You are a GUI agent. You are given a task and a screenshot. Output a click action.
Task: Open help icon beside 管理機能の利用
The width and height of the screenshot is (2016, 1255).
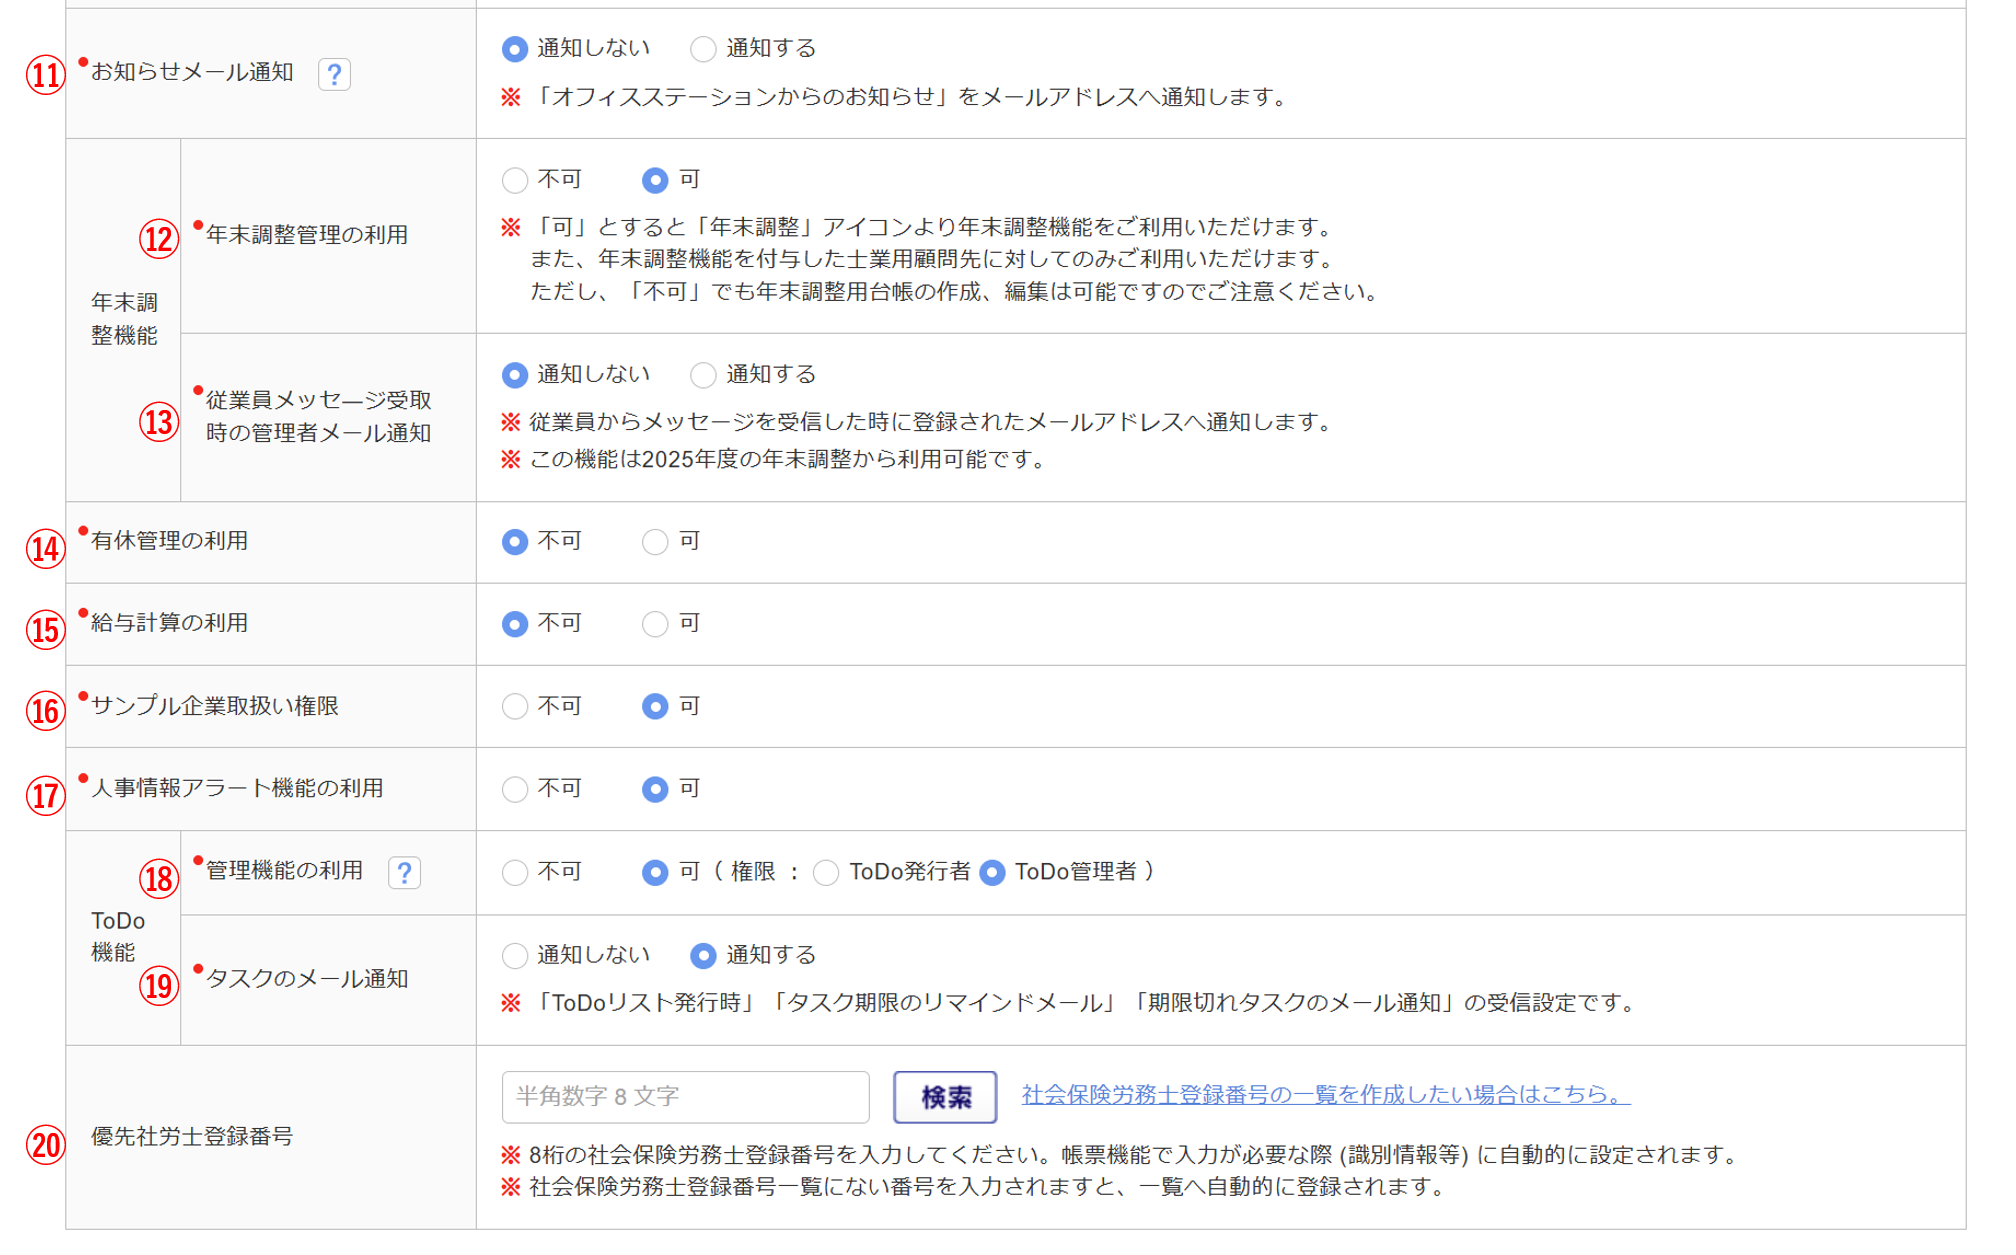[404, 873]
